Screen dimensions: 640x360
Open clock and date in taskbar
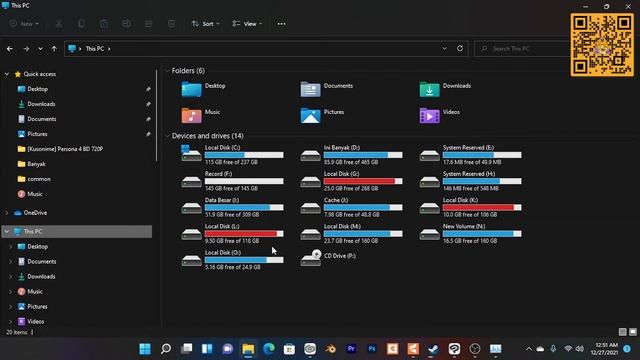(604, 349)
